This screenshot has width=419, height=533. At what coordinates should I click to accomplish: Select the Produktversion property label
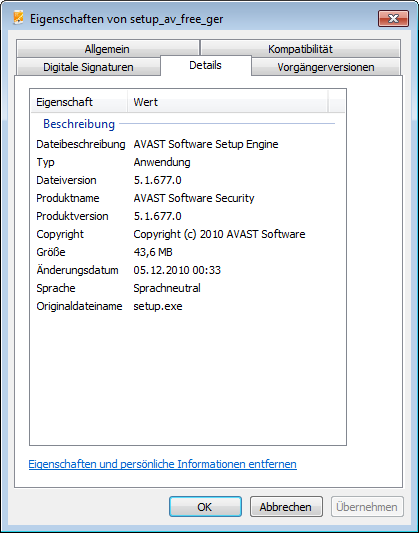72,216
